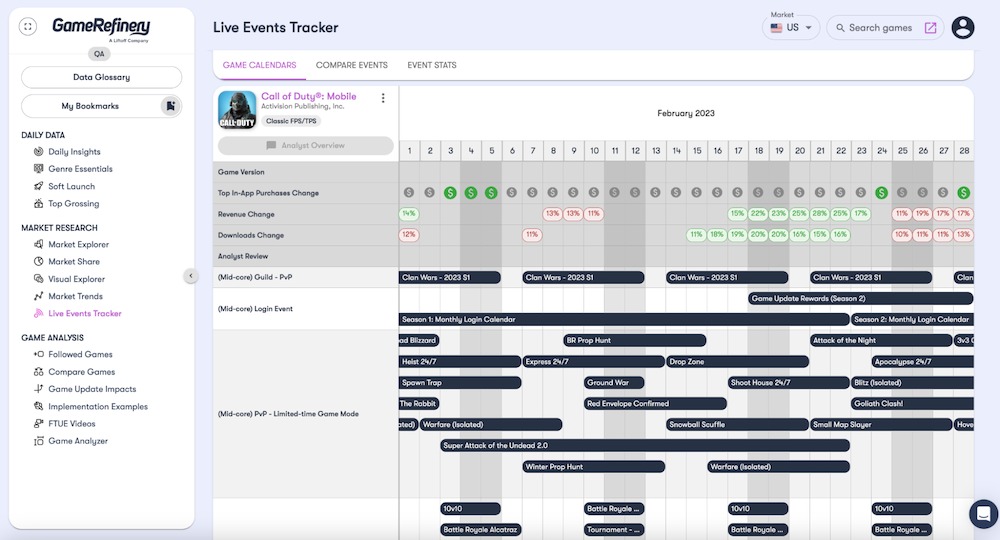Select Live Events Tracker in sidebar
Viewport: 1000px width, 540px height.
pyautogui.click(x=85, y=313)
